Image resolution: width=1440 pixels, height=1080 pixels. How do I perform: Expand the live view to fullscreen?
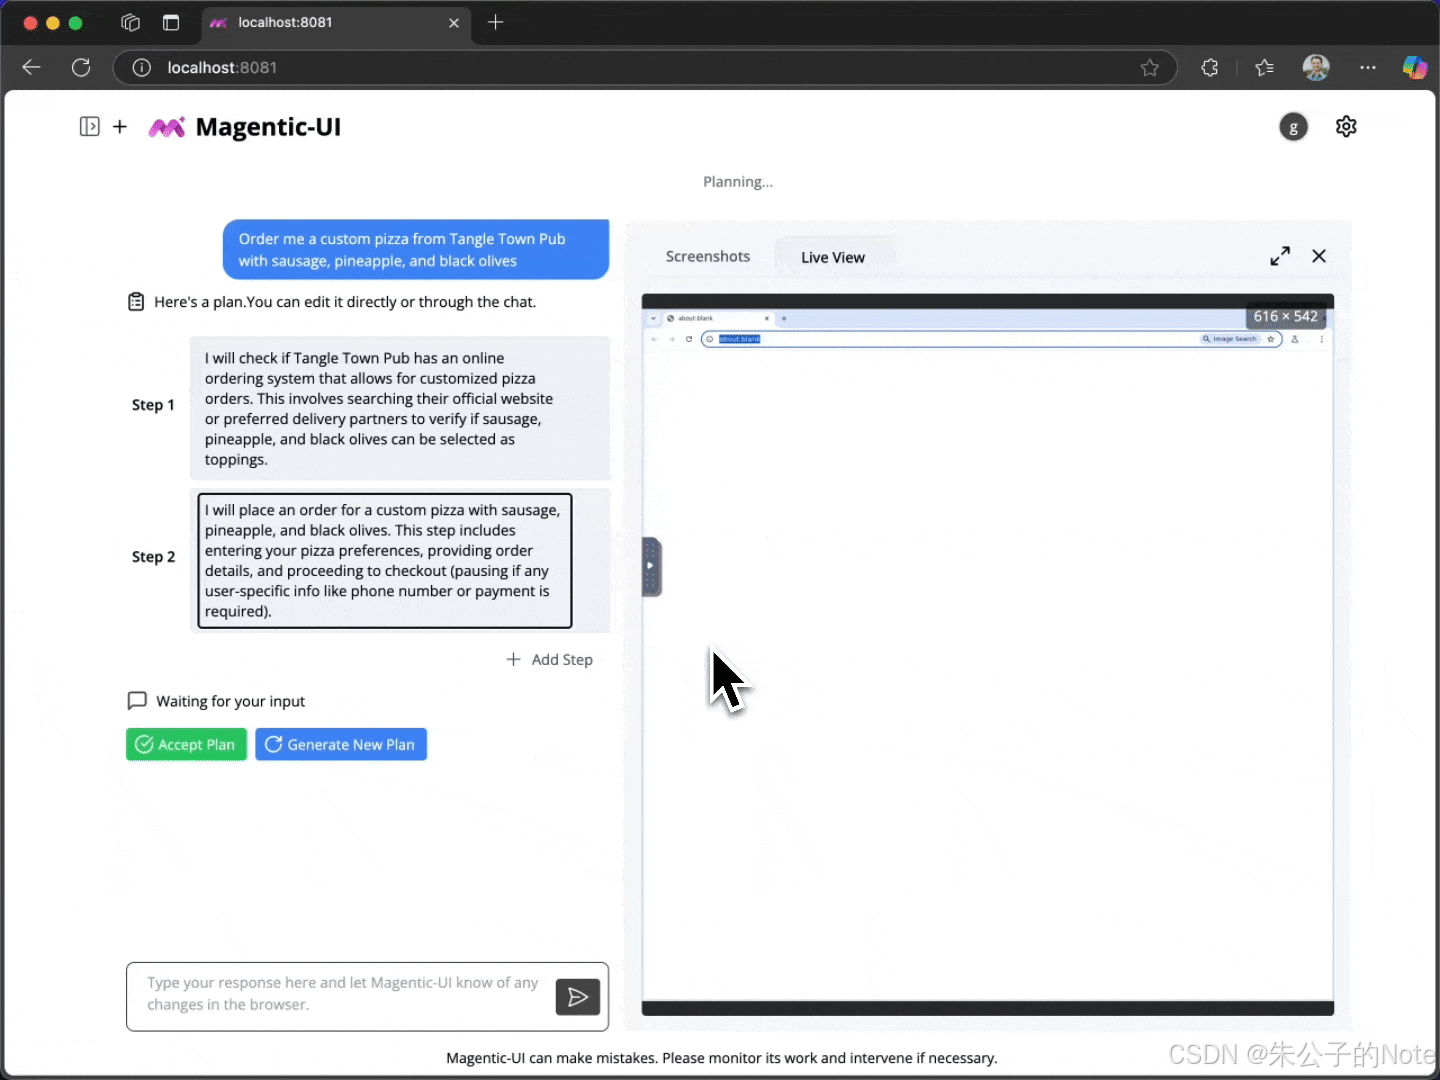click(x=1280, y=256)
